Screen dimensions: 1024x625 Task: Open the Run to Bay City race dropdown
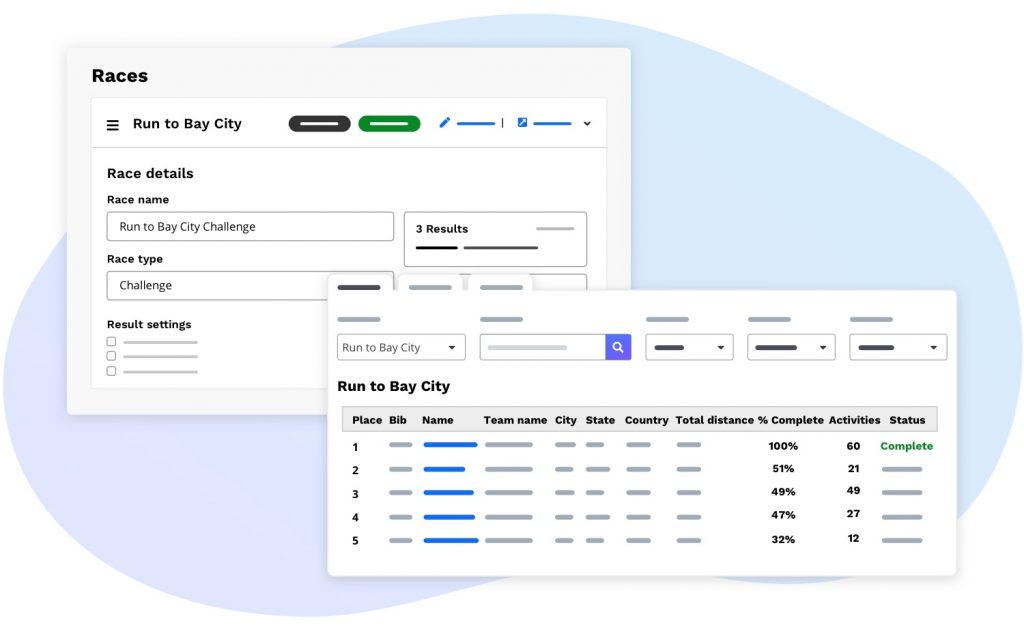401,348
